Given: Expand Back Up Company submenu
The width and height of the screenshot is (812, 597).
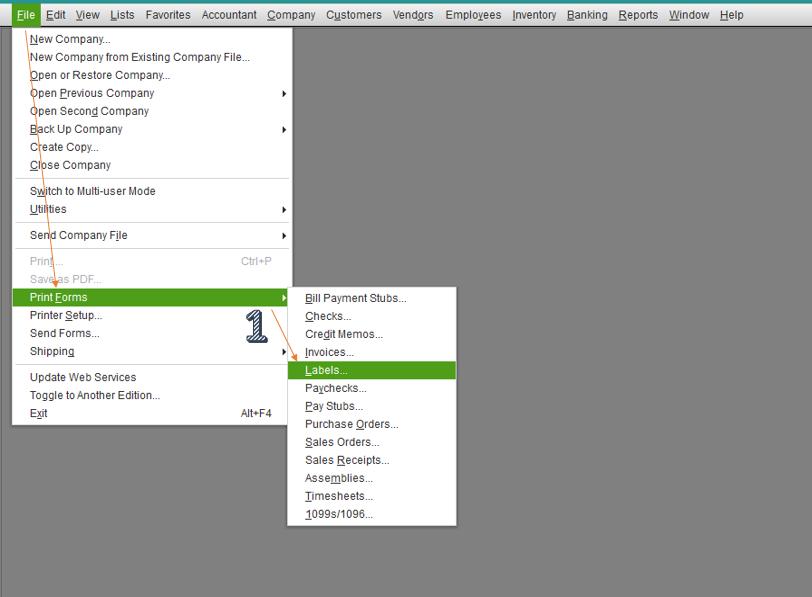Looking at the screenshot, I should [151, 129].
